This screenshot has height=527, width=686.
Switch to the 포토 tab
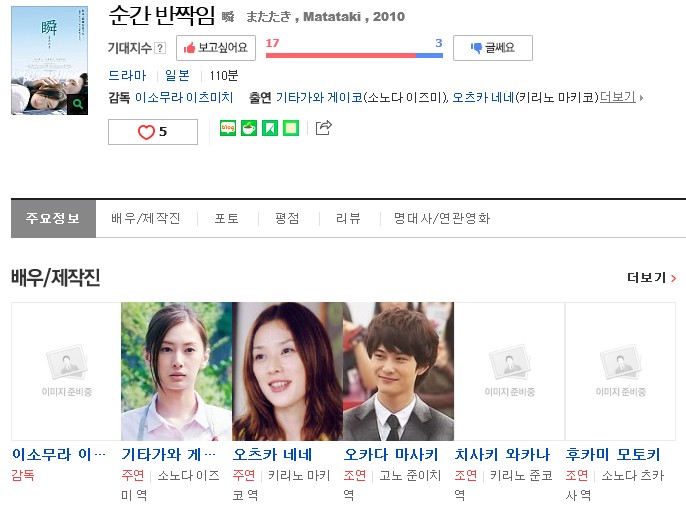[227, 218]
